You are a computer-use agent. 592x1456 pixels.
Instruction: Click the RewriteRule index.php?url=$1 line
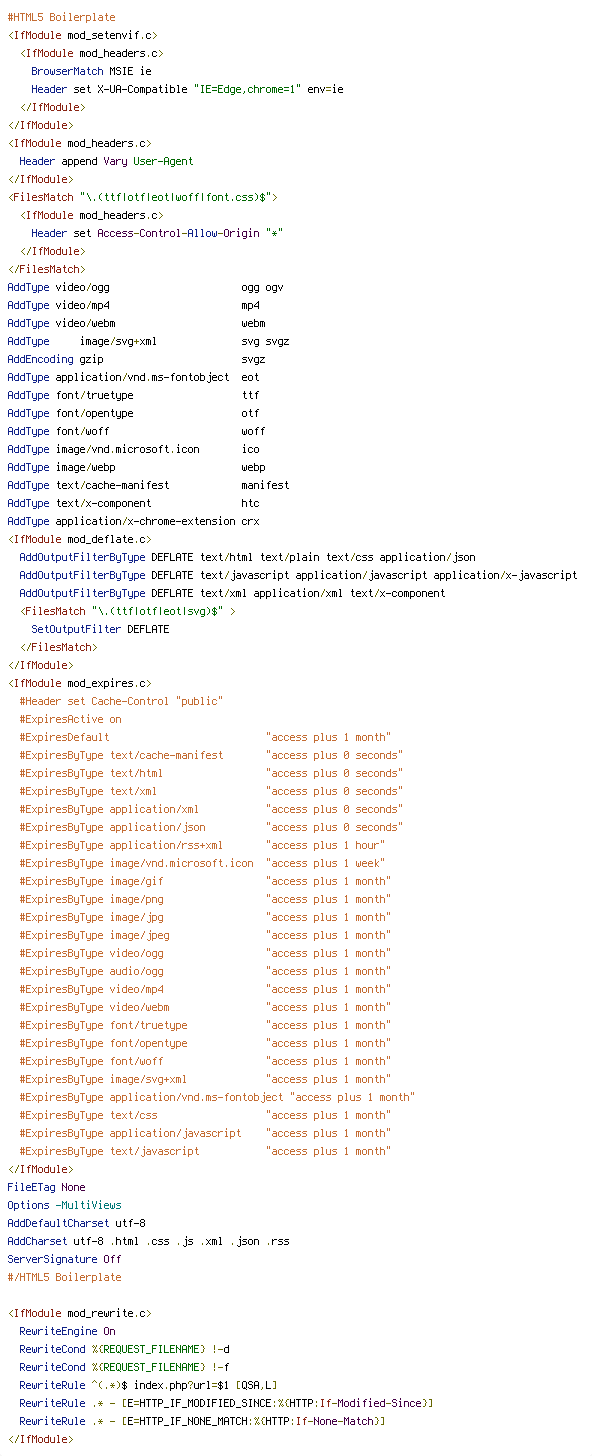(148, 1385)
